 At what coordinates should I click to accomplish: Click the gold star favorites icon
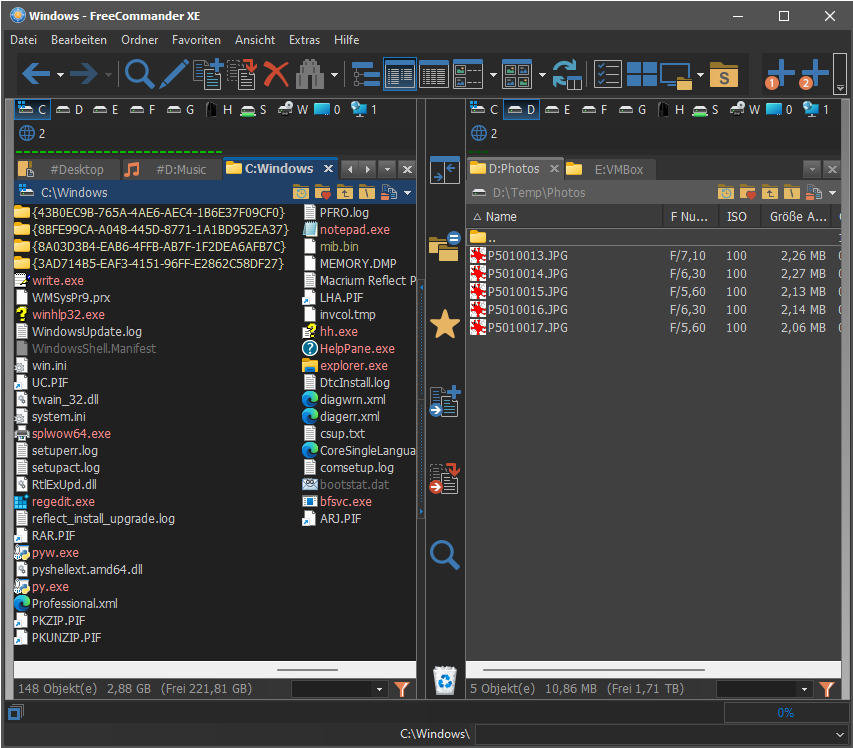445,324
